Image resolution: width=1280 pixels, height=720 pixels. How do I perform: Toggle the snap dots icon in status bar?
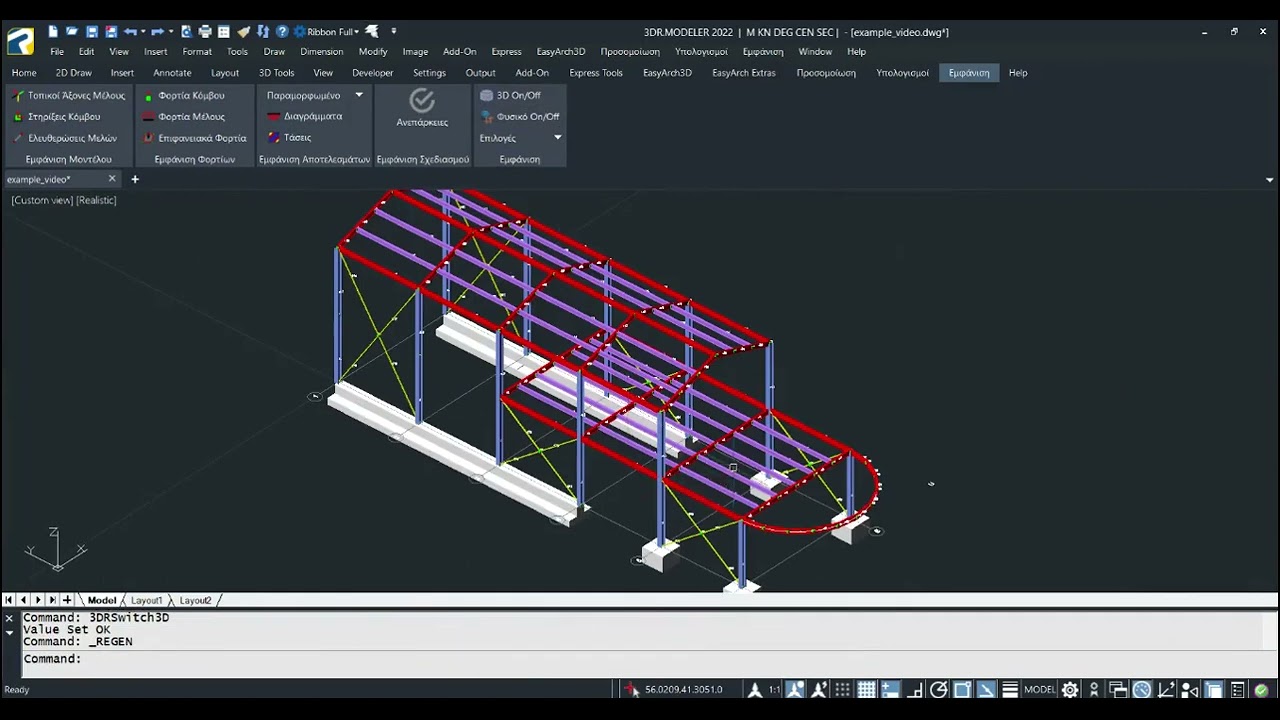pyautogui.click(x=843, y=690)
